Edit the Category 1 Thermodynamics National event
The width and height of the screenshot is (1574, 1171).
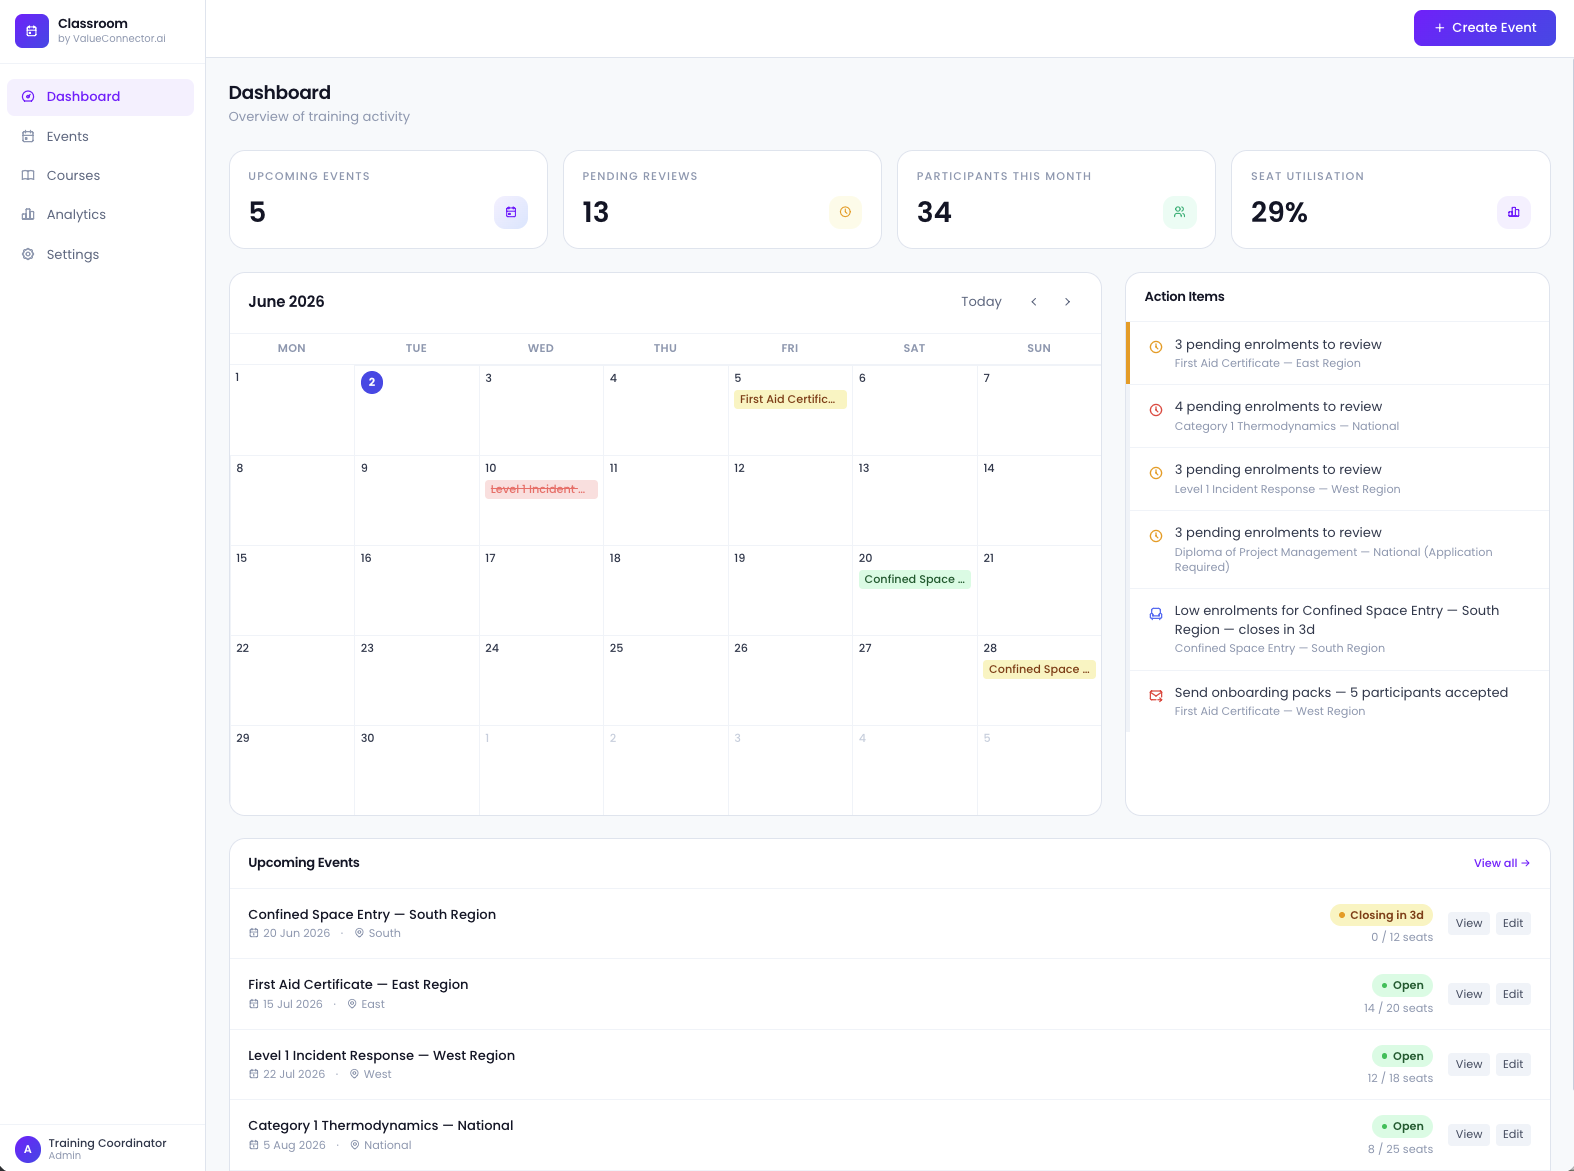[x=1513, y=1134]
